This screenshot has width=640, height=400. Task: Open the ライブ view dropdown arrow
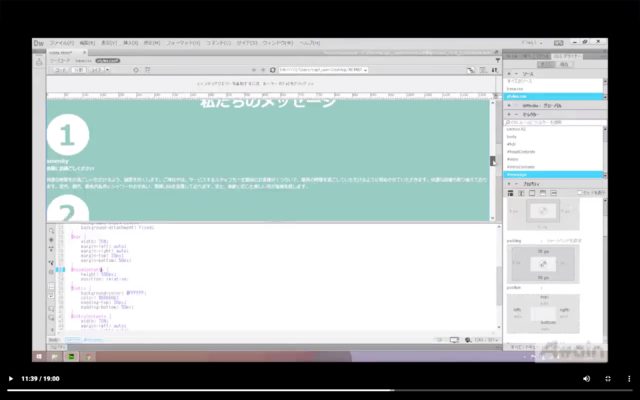point(108,70)
